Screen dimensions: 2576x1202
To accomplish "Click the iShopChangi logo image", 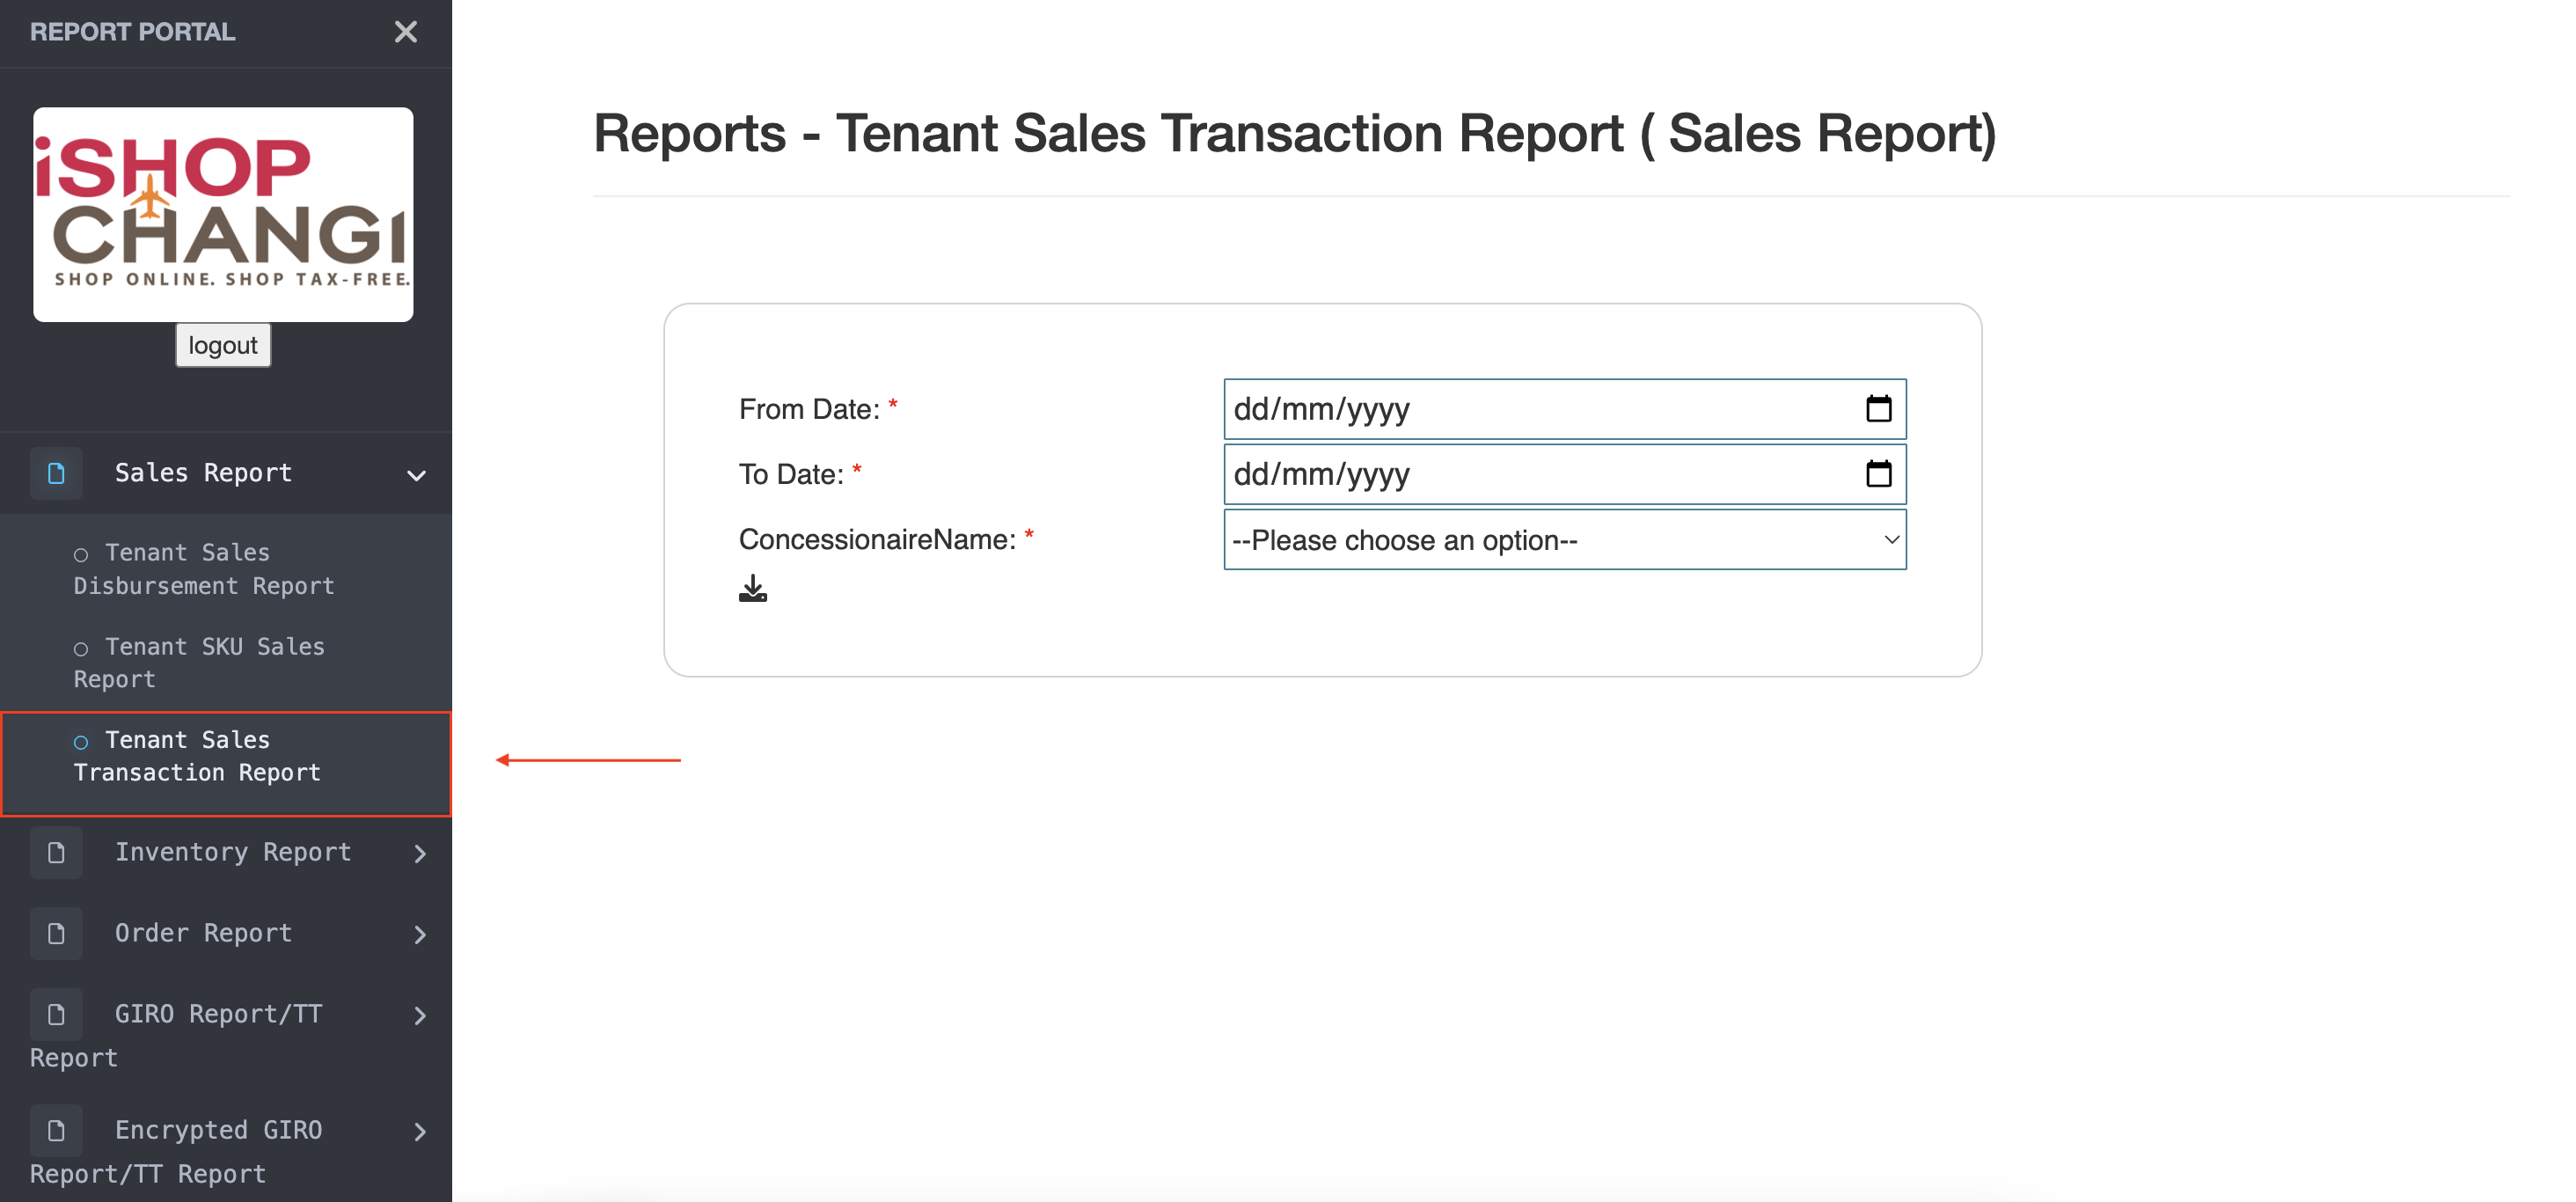I will tap(223, 214).
